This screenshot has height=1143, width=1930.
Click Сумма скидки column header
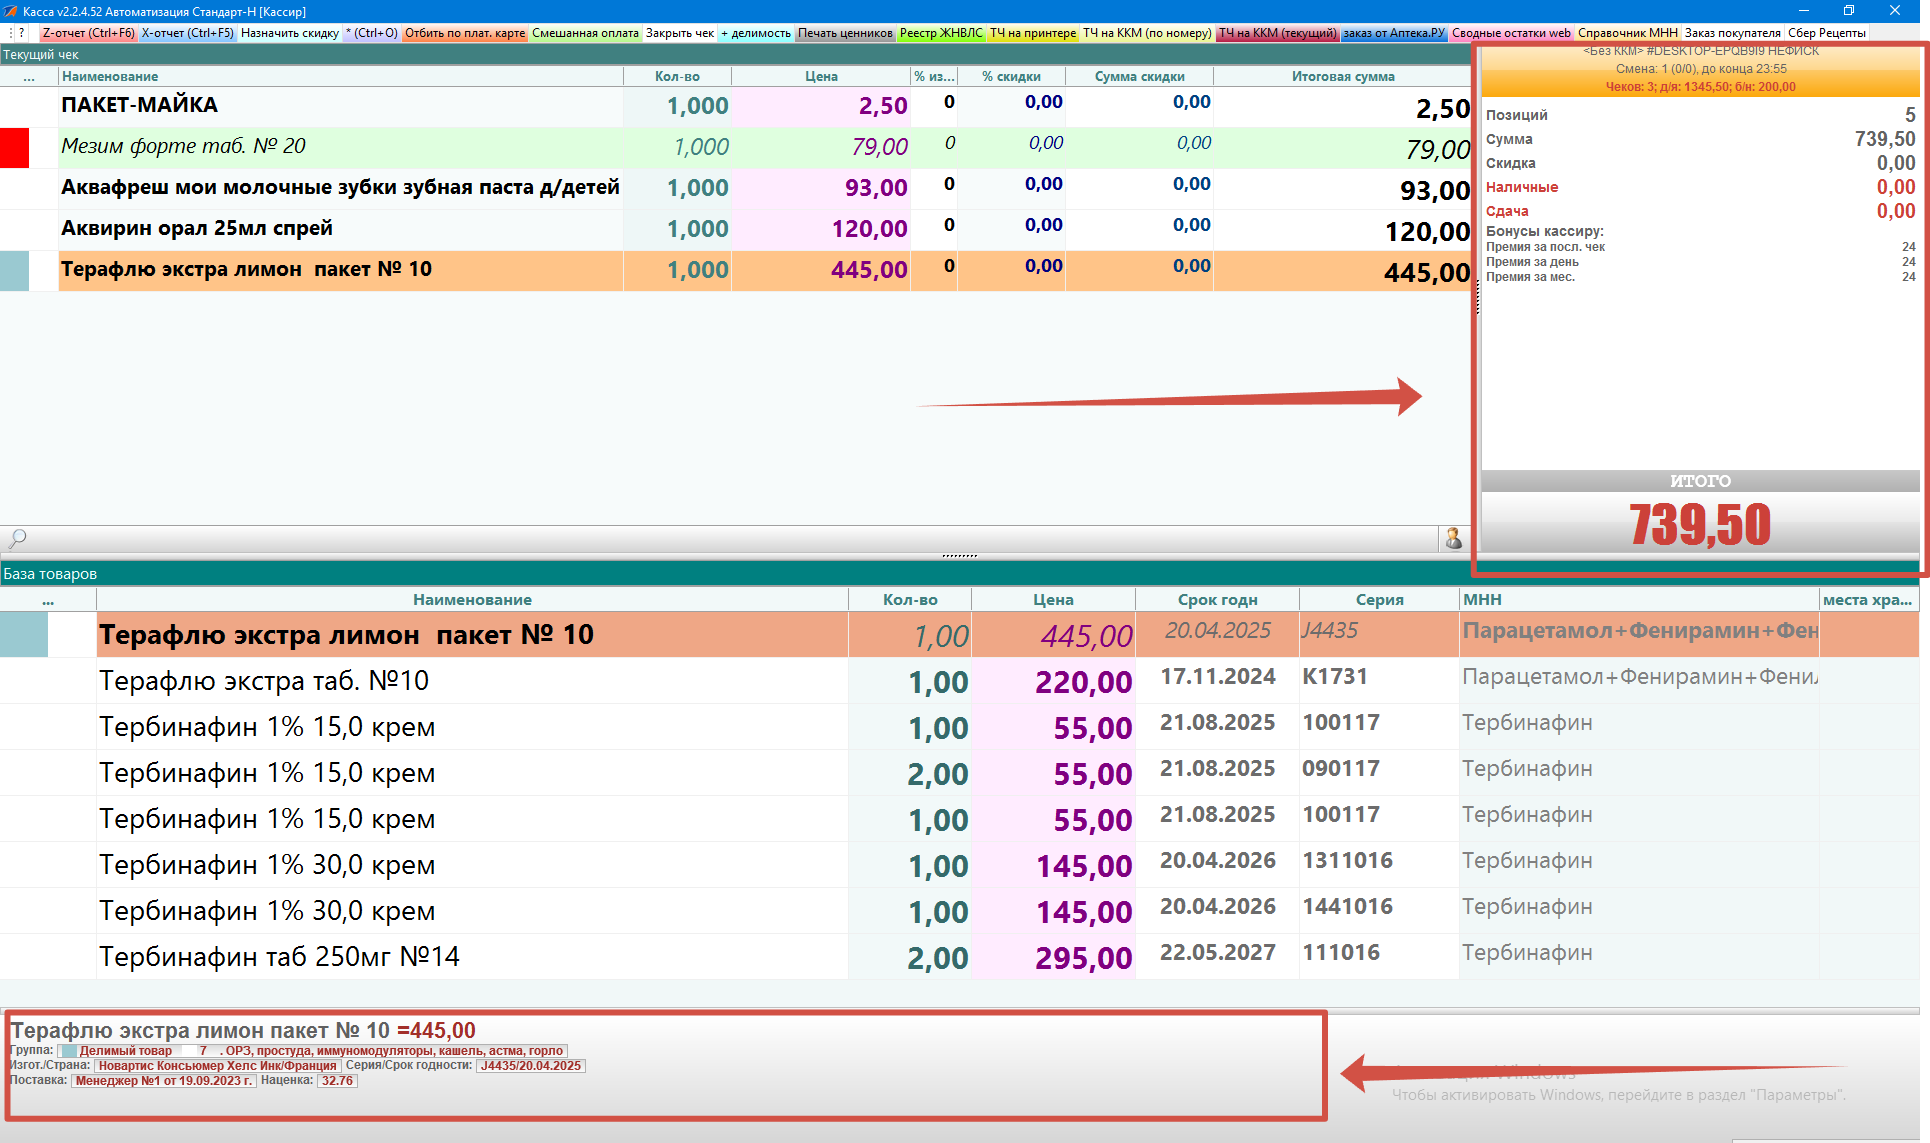(1139, 77)
